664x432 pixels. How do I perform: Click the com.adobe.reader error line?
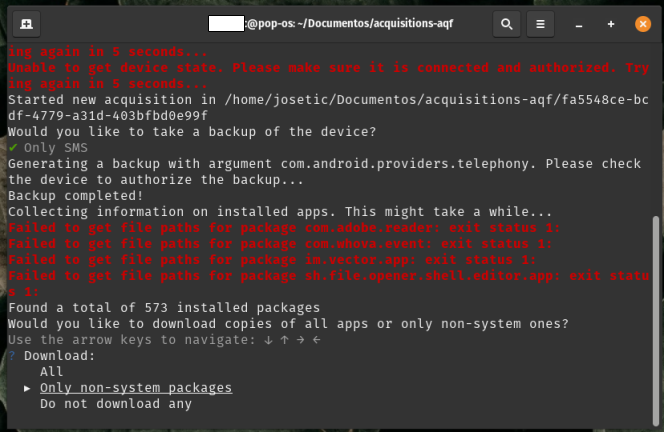point(283,228)
